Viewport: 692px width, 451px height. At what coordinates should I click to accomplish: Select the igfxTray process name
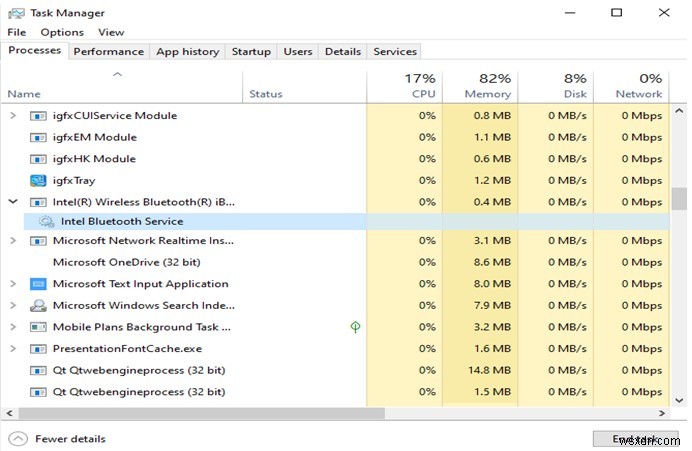click(74, 180)
